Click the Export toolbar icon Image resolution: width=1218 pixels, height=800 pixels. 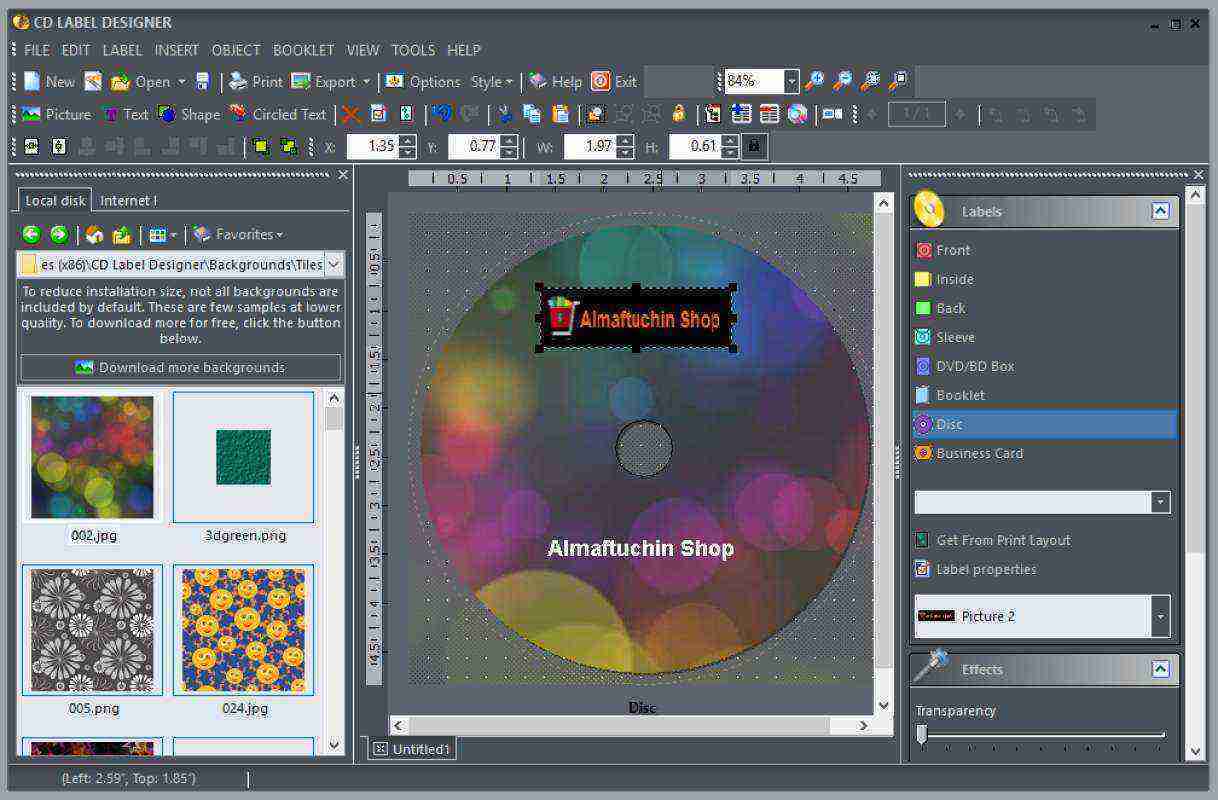[x=300, y=81]
